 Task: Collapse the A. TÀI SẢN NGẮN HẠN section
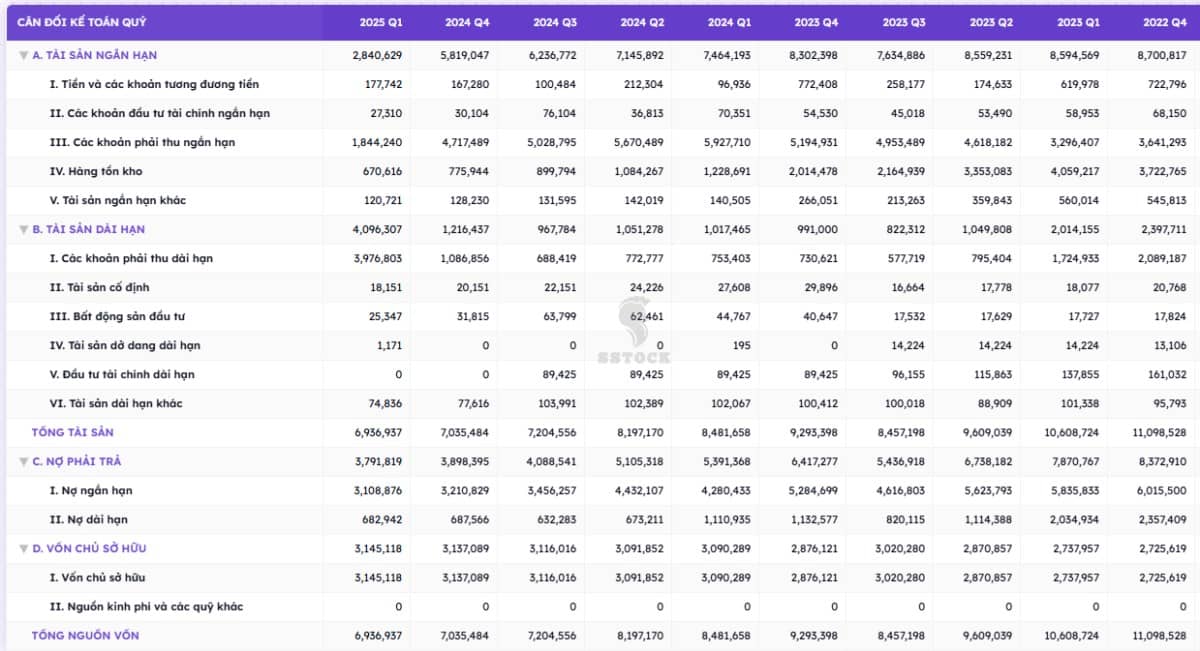23,56
